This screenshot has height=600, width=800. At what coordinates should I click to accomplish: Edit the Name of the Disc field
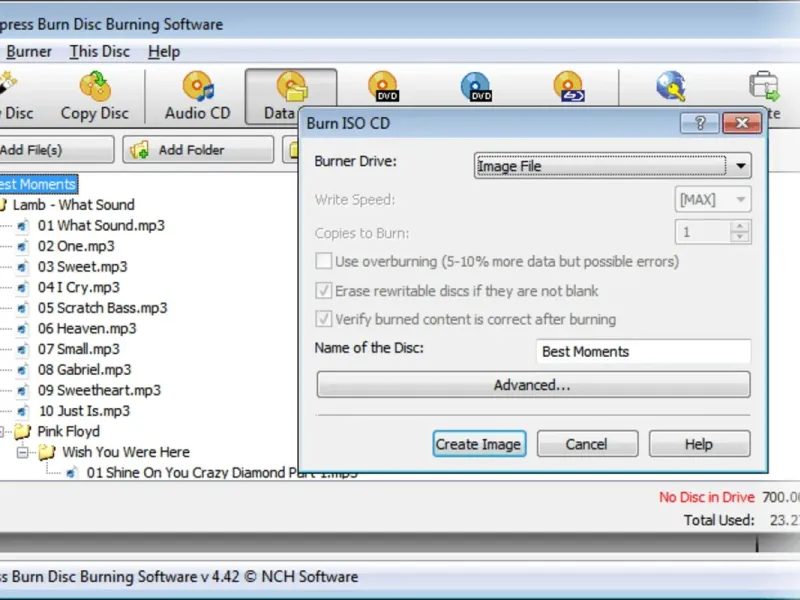click(643, 352)
